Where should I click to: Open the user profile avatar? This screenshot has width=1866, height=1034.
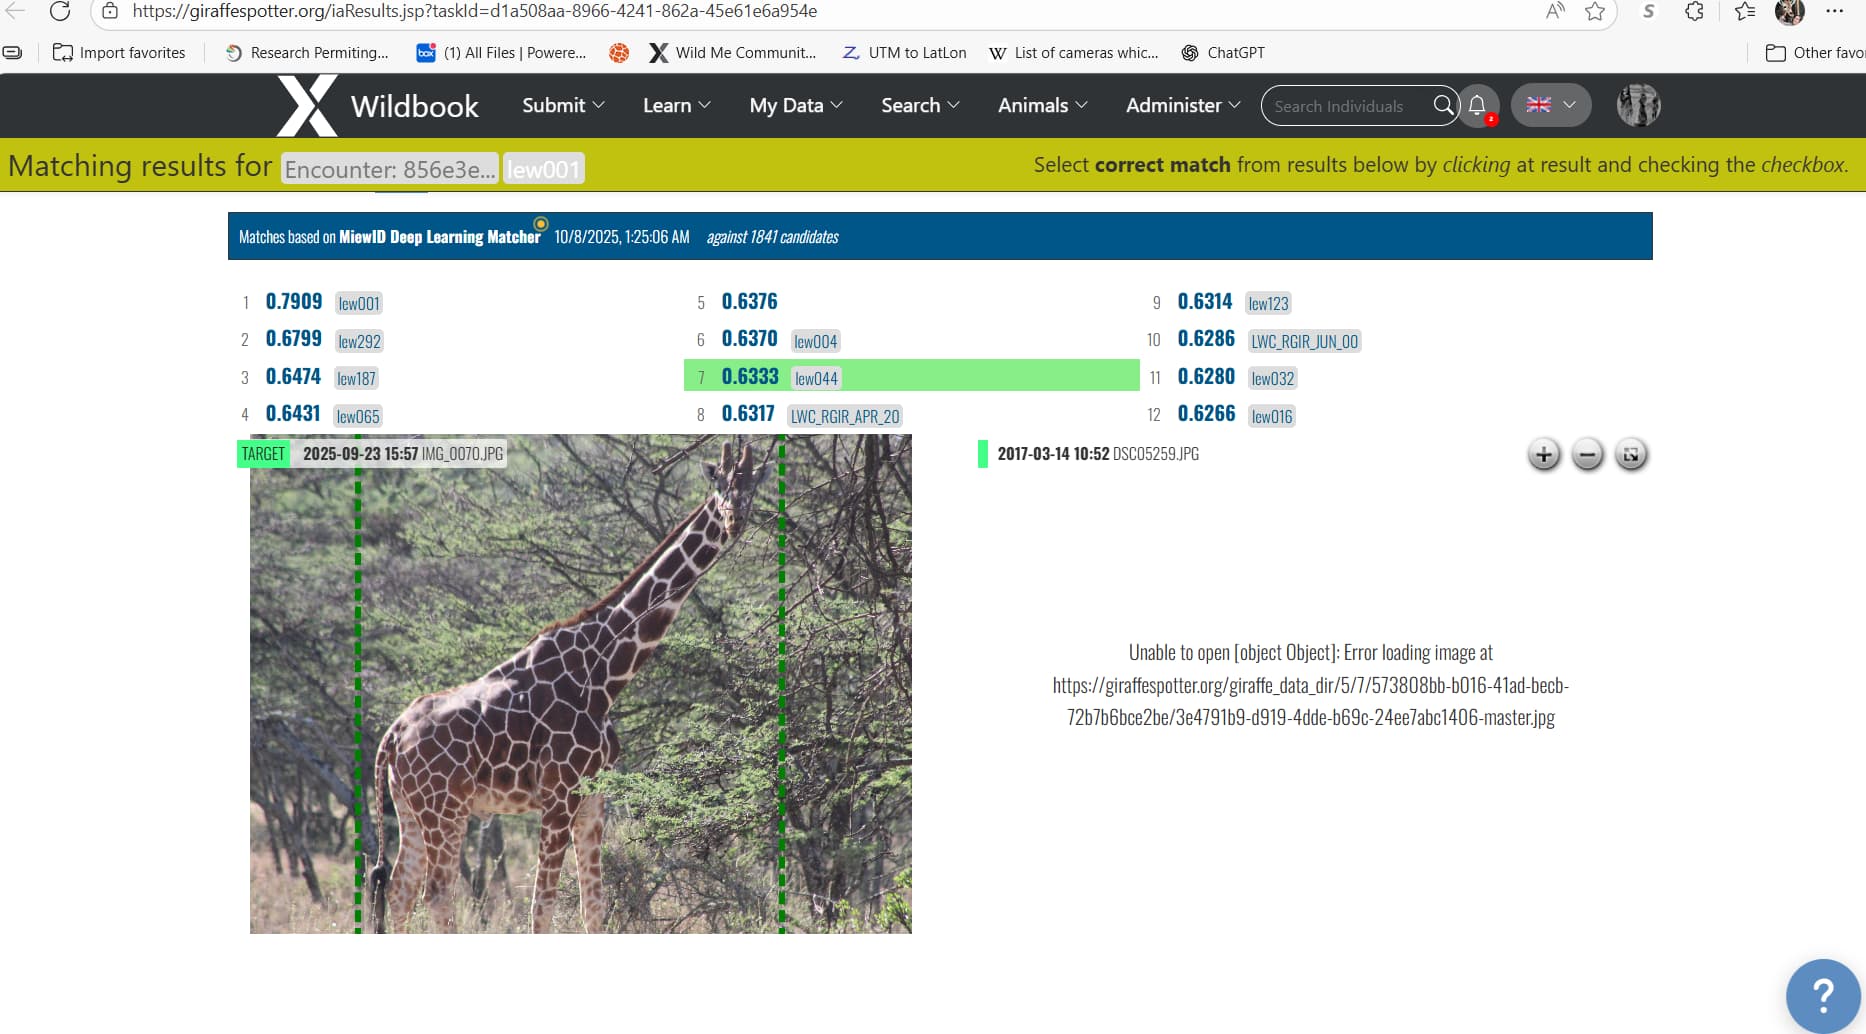(1638, 105)
